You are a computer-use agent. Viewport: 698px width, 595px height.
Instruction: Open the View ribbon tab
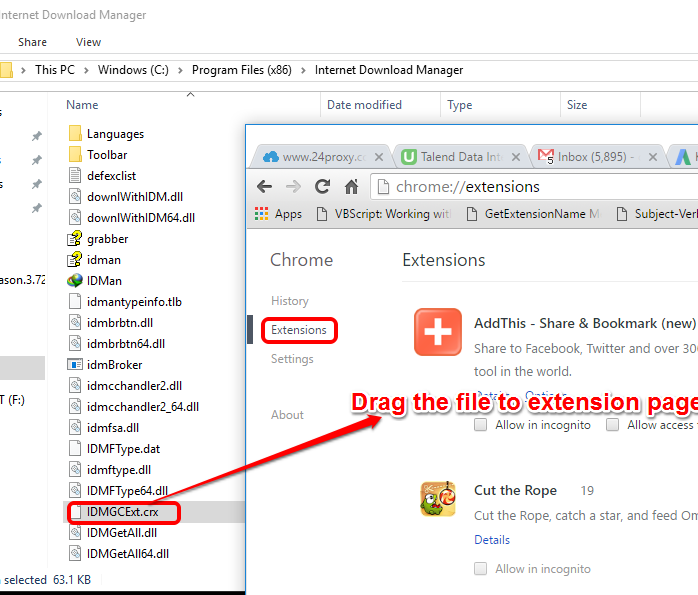[x=88, y=42]
